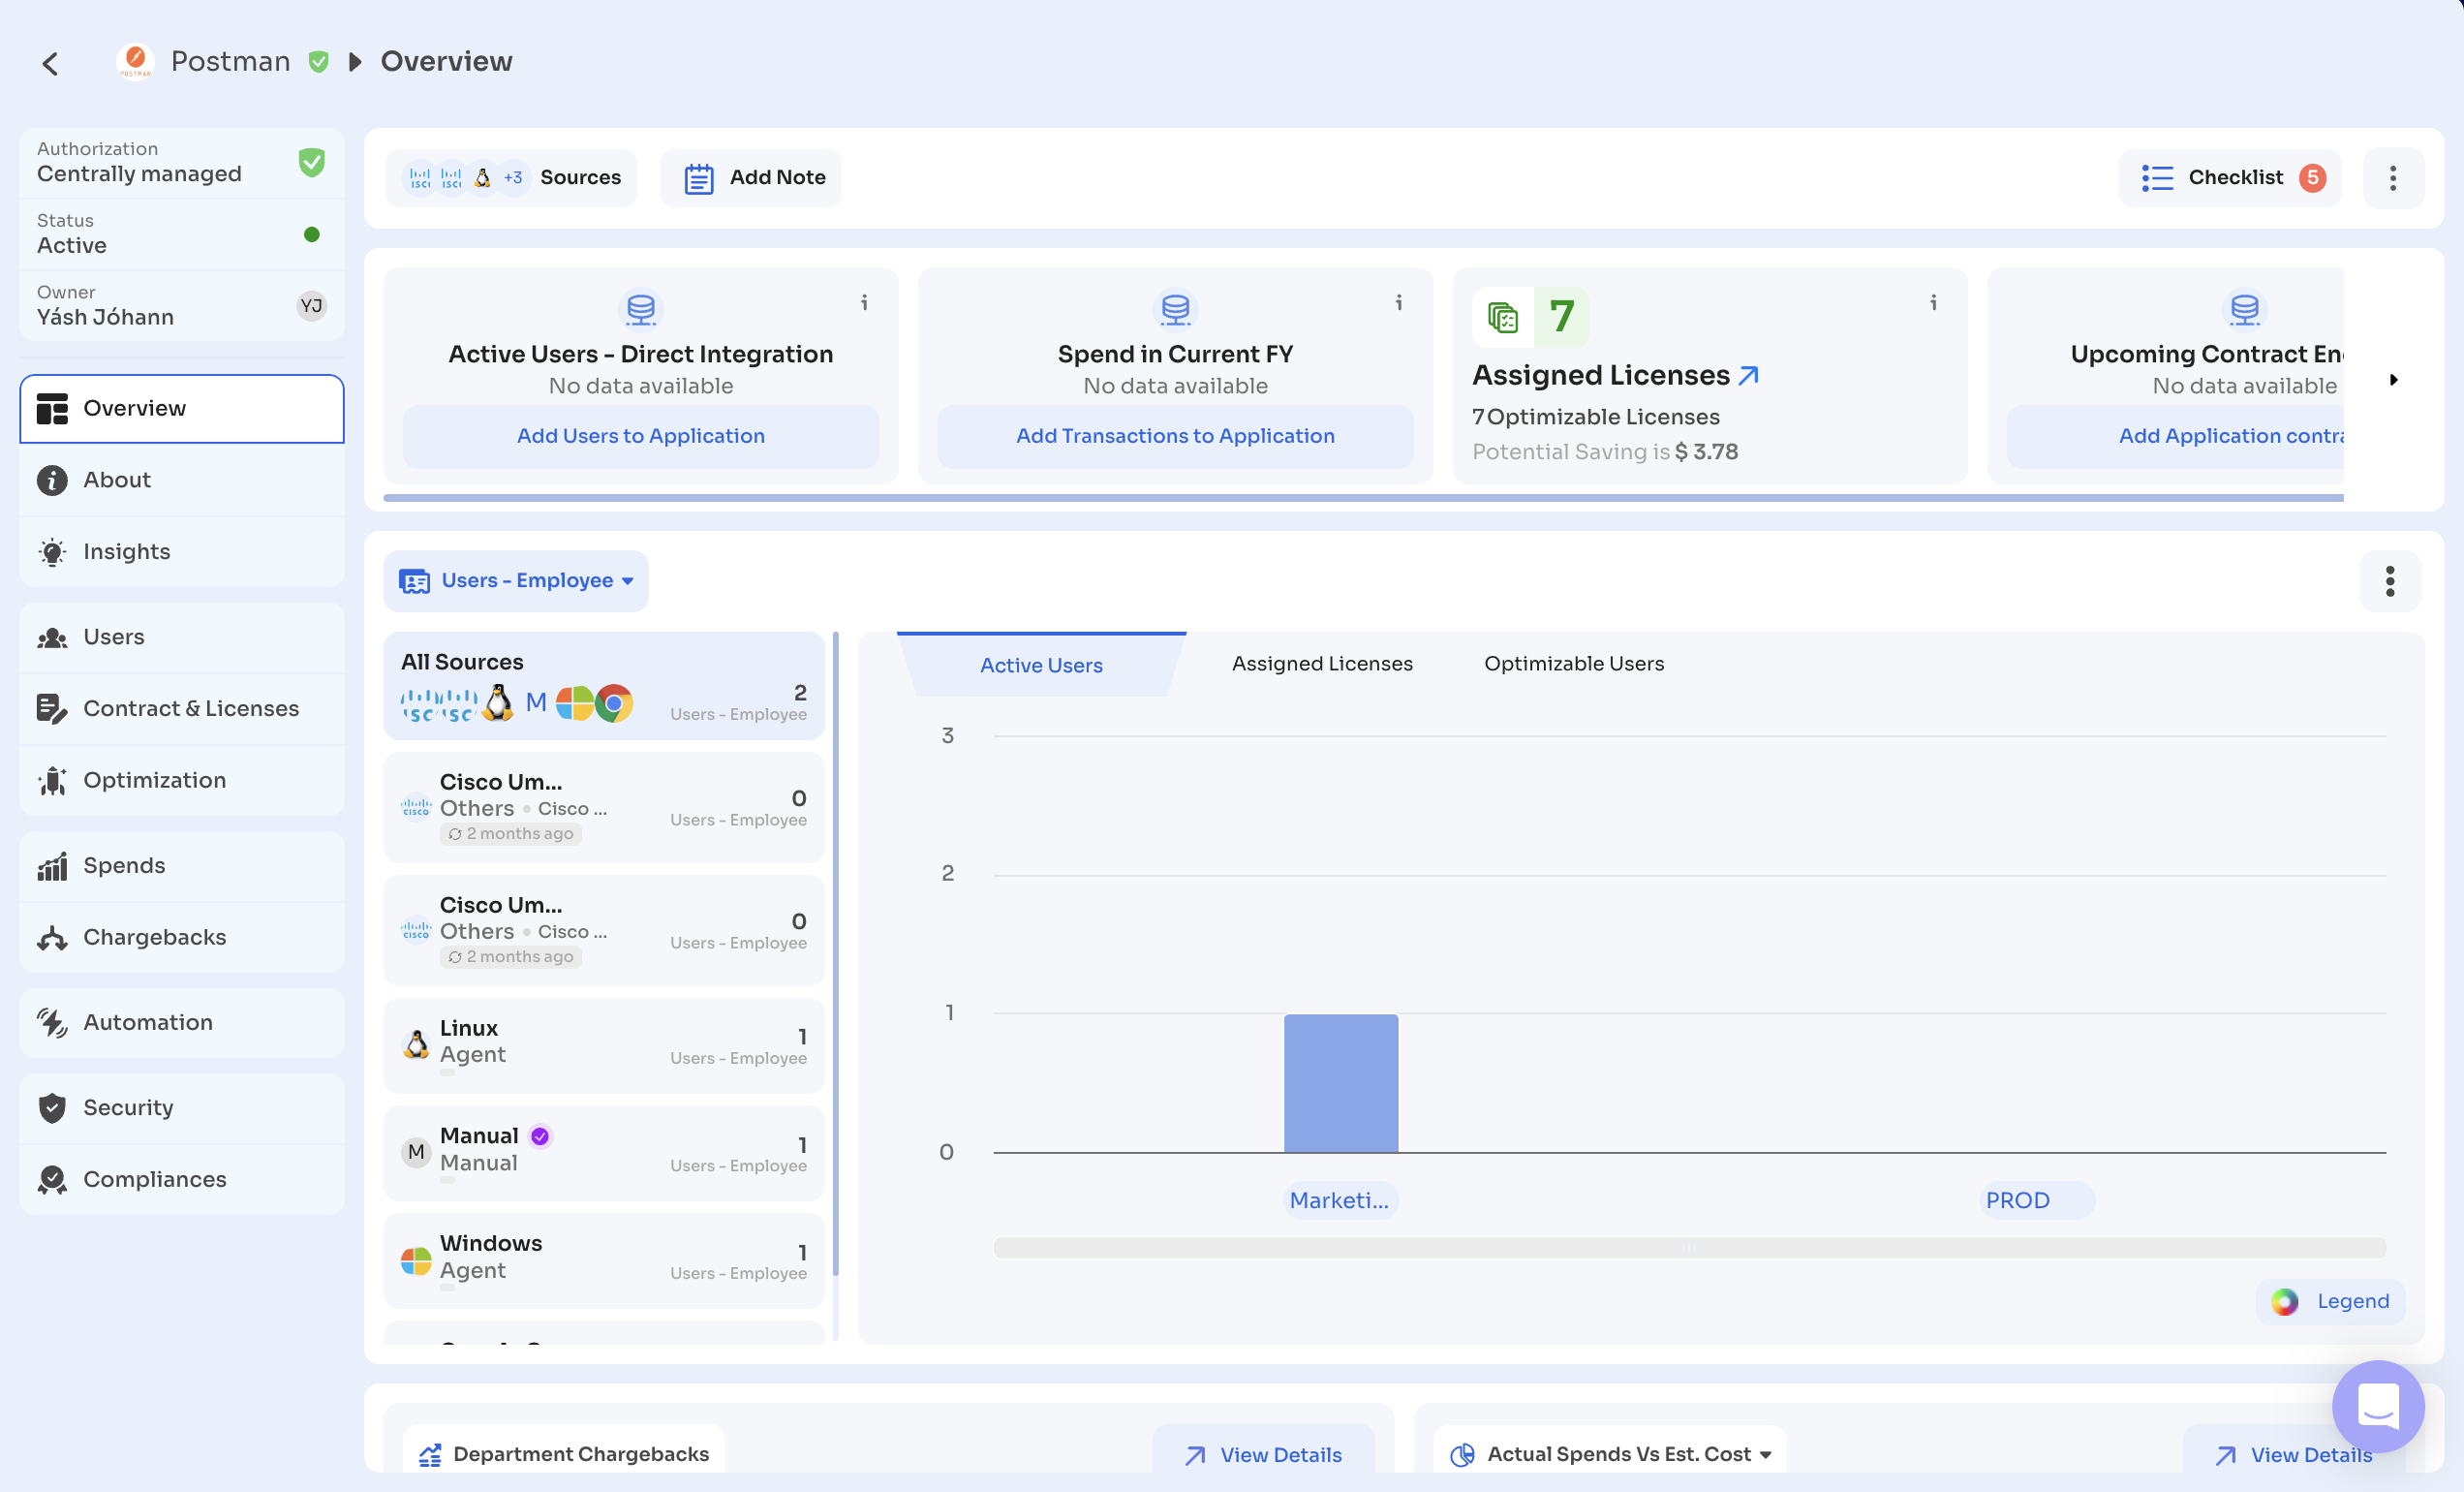
Task: Click the Chargebacks sidebar icon
Action: tap(52, 938)
